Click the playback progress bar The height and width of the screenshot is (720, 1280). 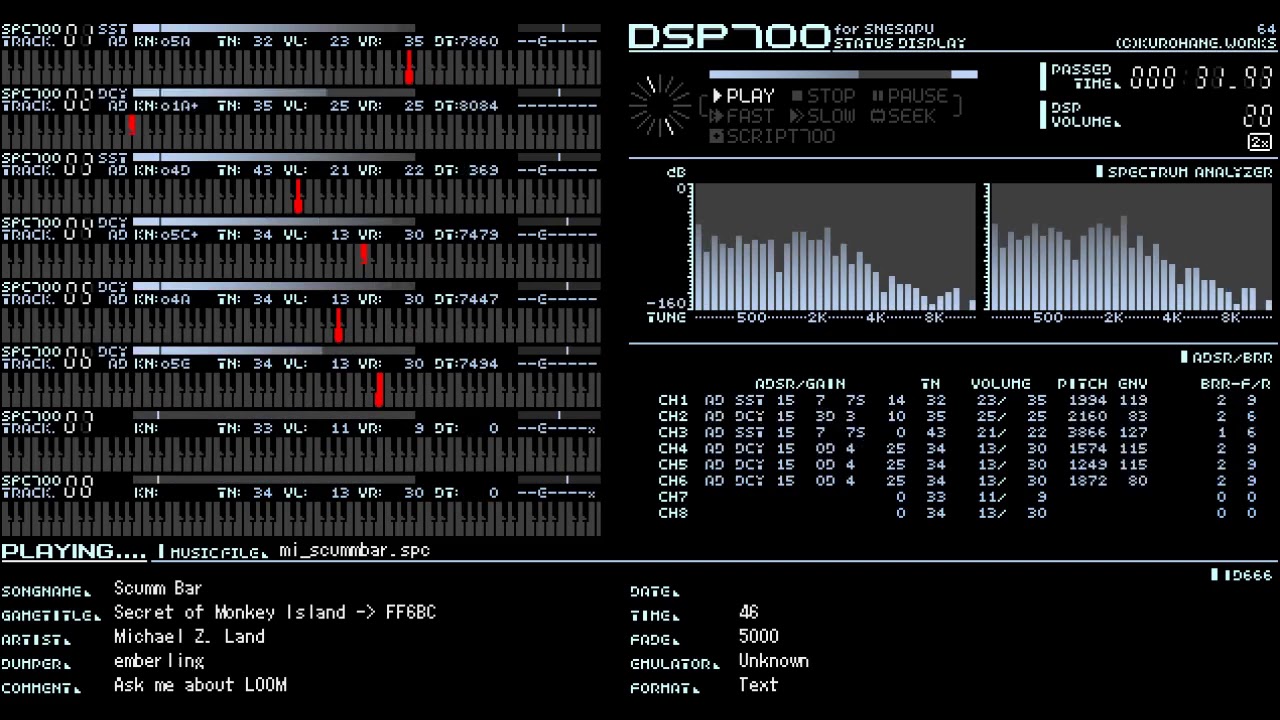[843, 74]
